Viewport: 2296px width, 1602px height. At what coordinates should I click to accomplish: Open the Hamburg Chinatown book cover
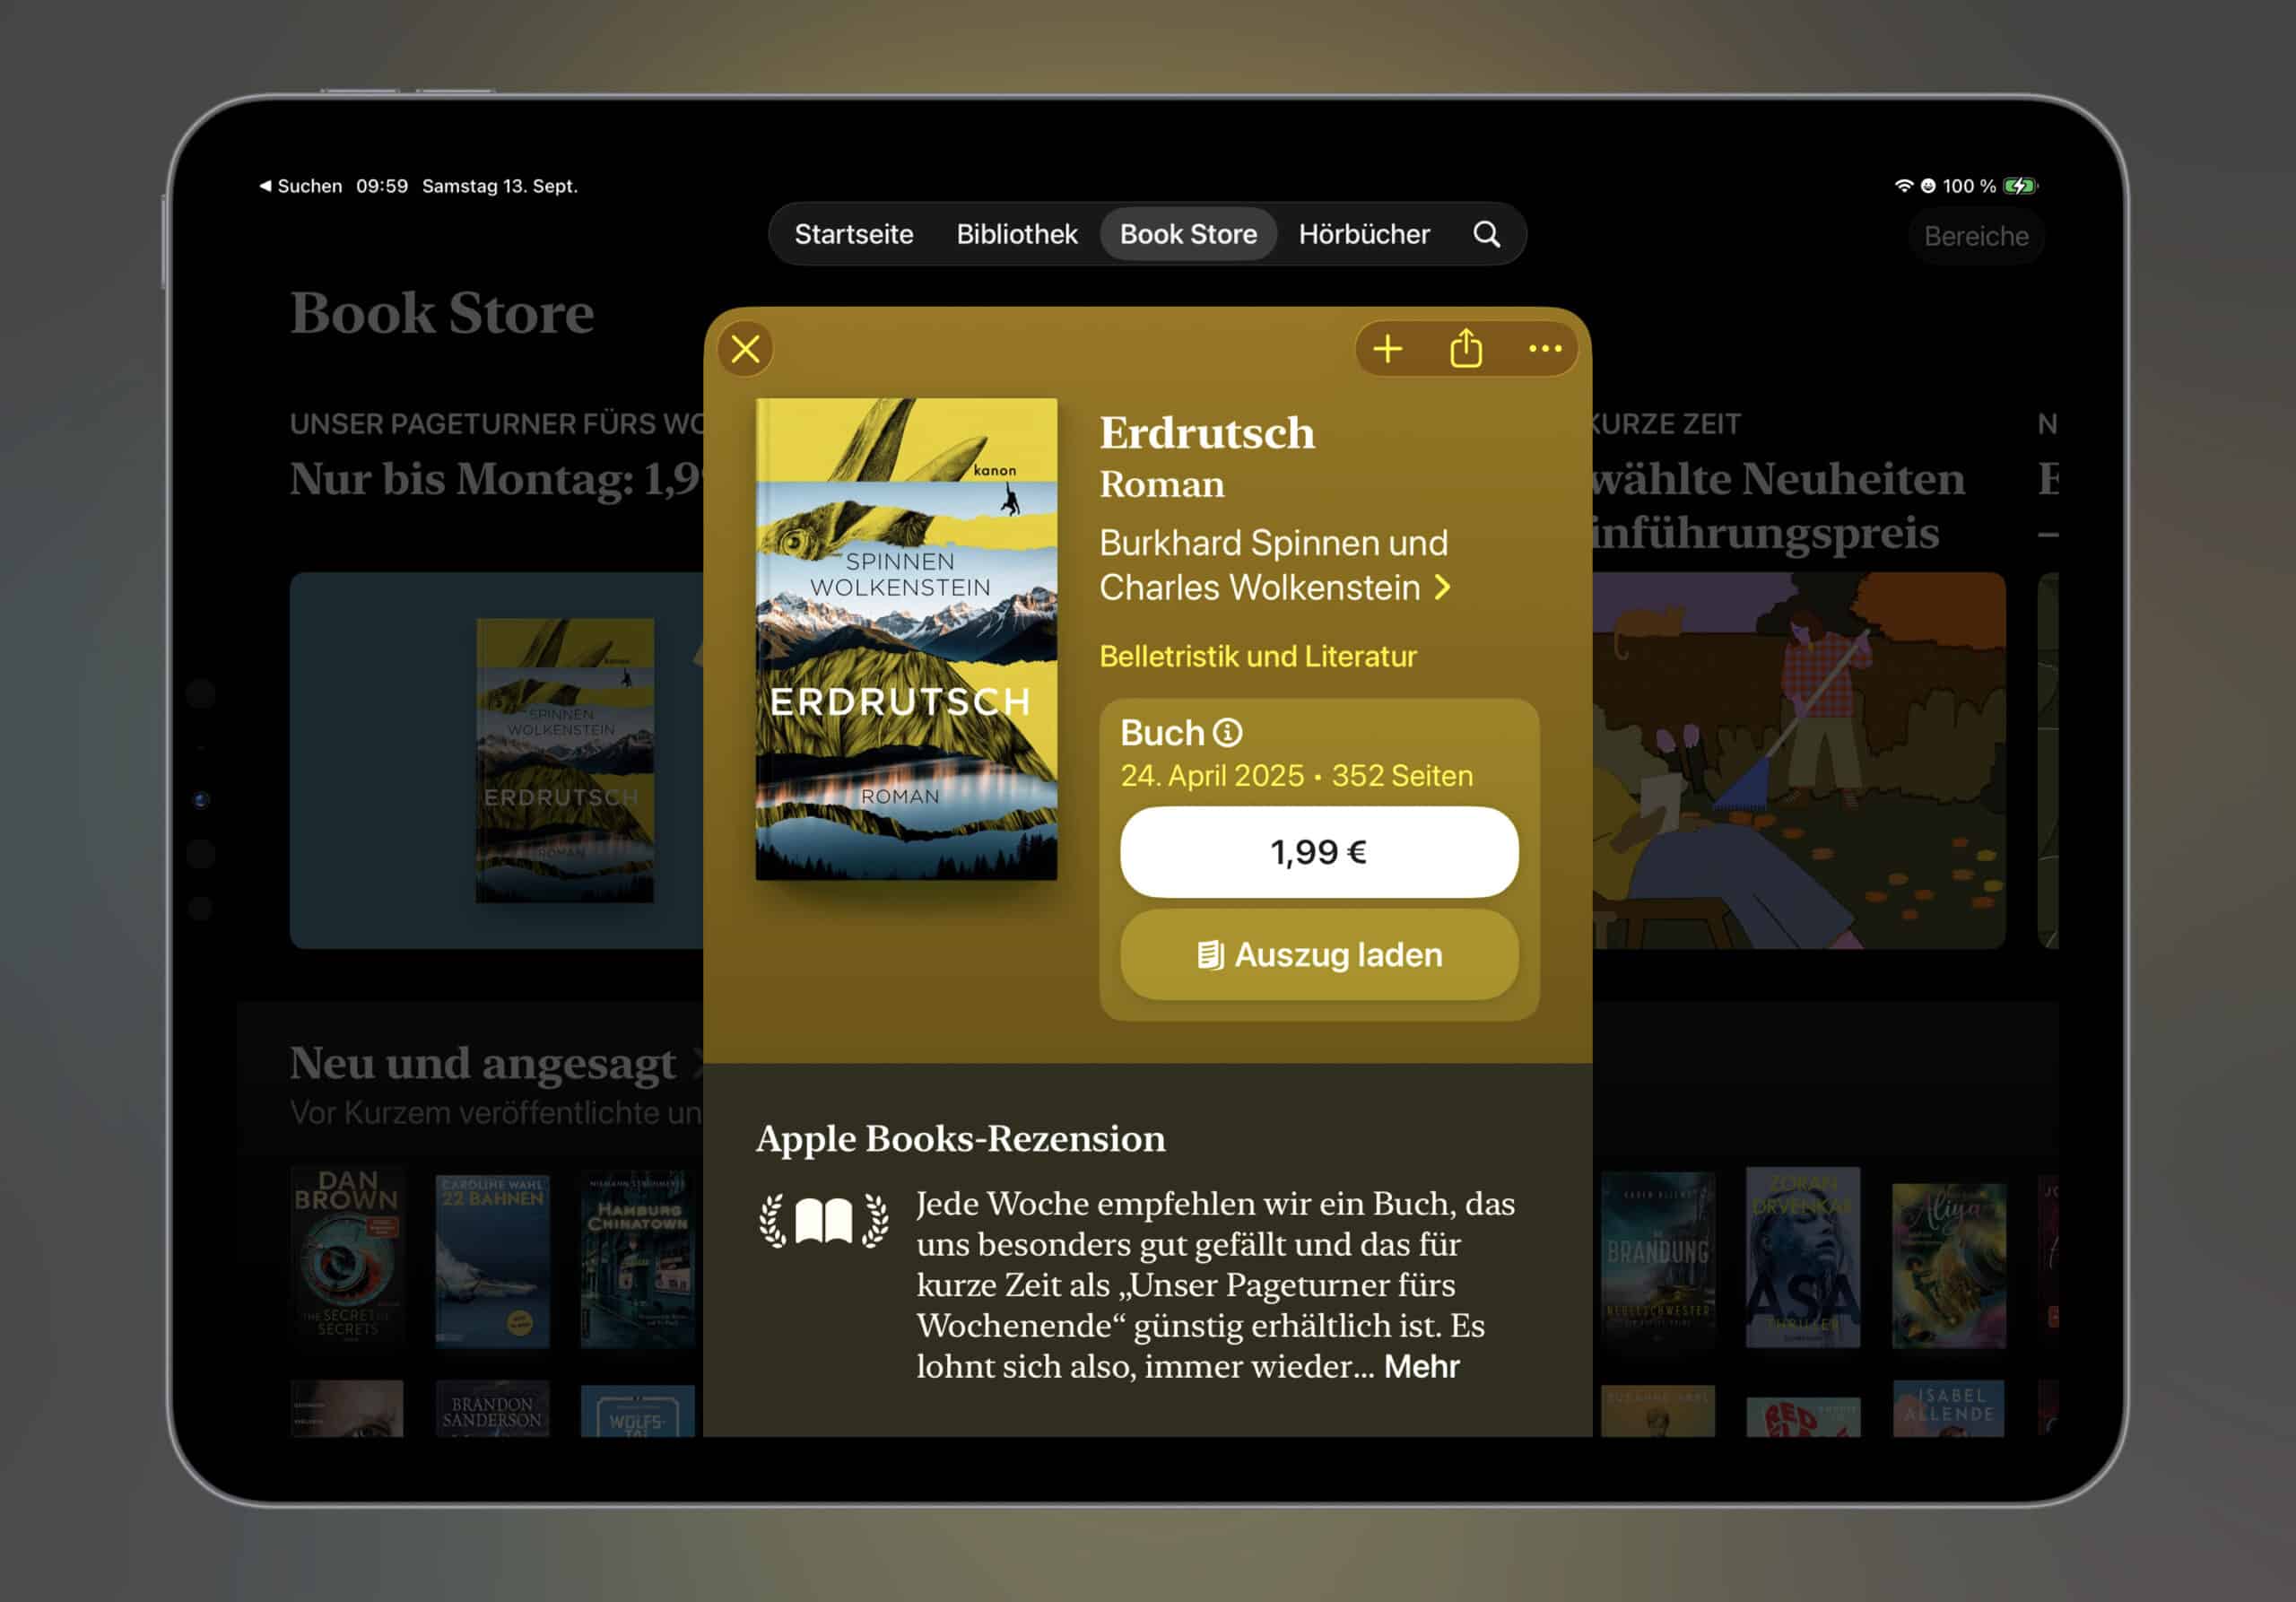click(x=638, y=1260)
